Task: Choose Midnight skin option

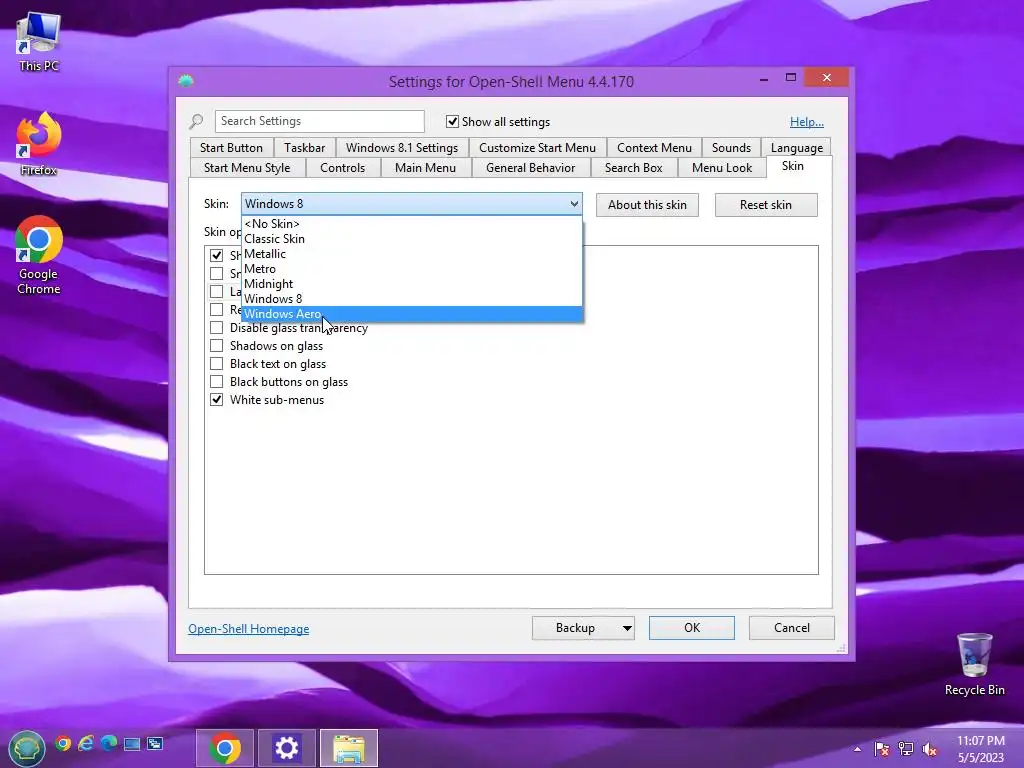Action: pos(412,284)
